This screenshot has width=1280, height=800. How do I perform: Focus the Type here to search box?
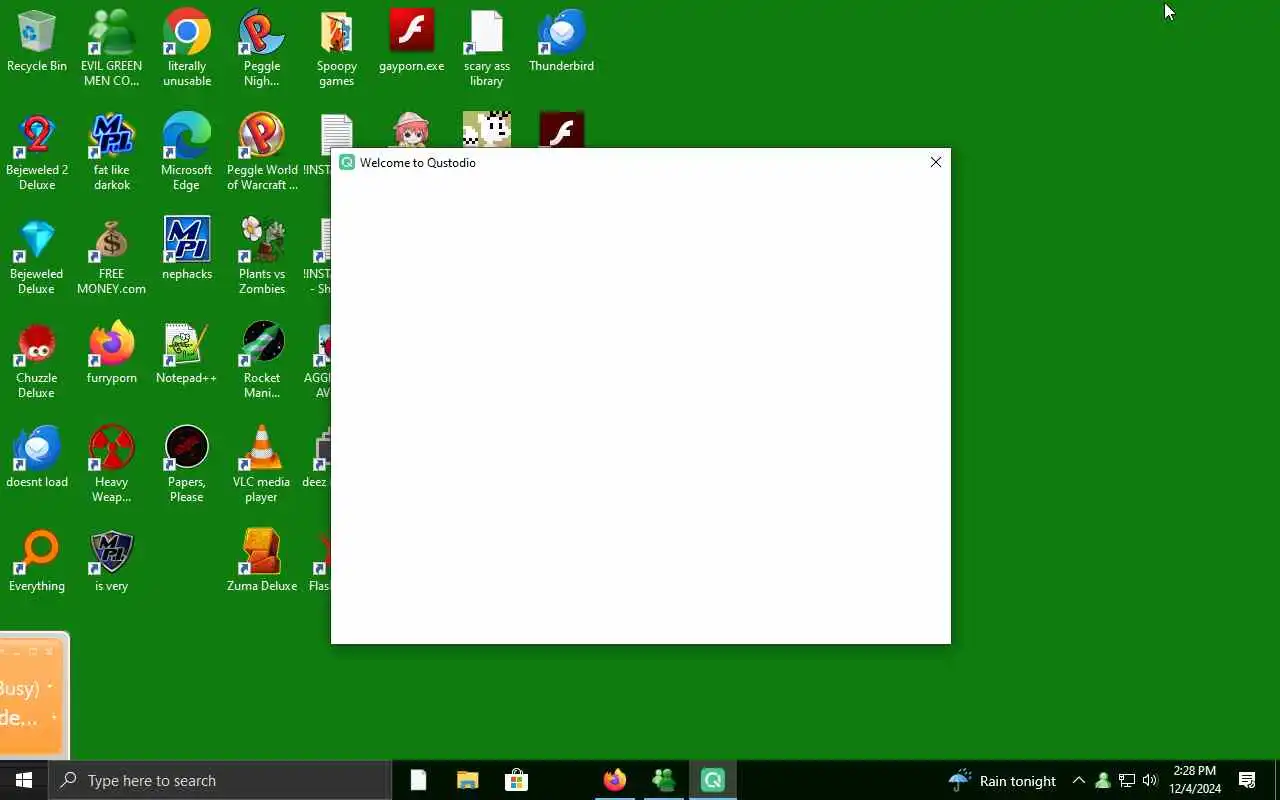[220, 780]
